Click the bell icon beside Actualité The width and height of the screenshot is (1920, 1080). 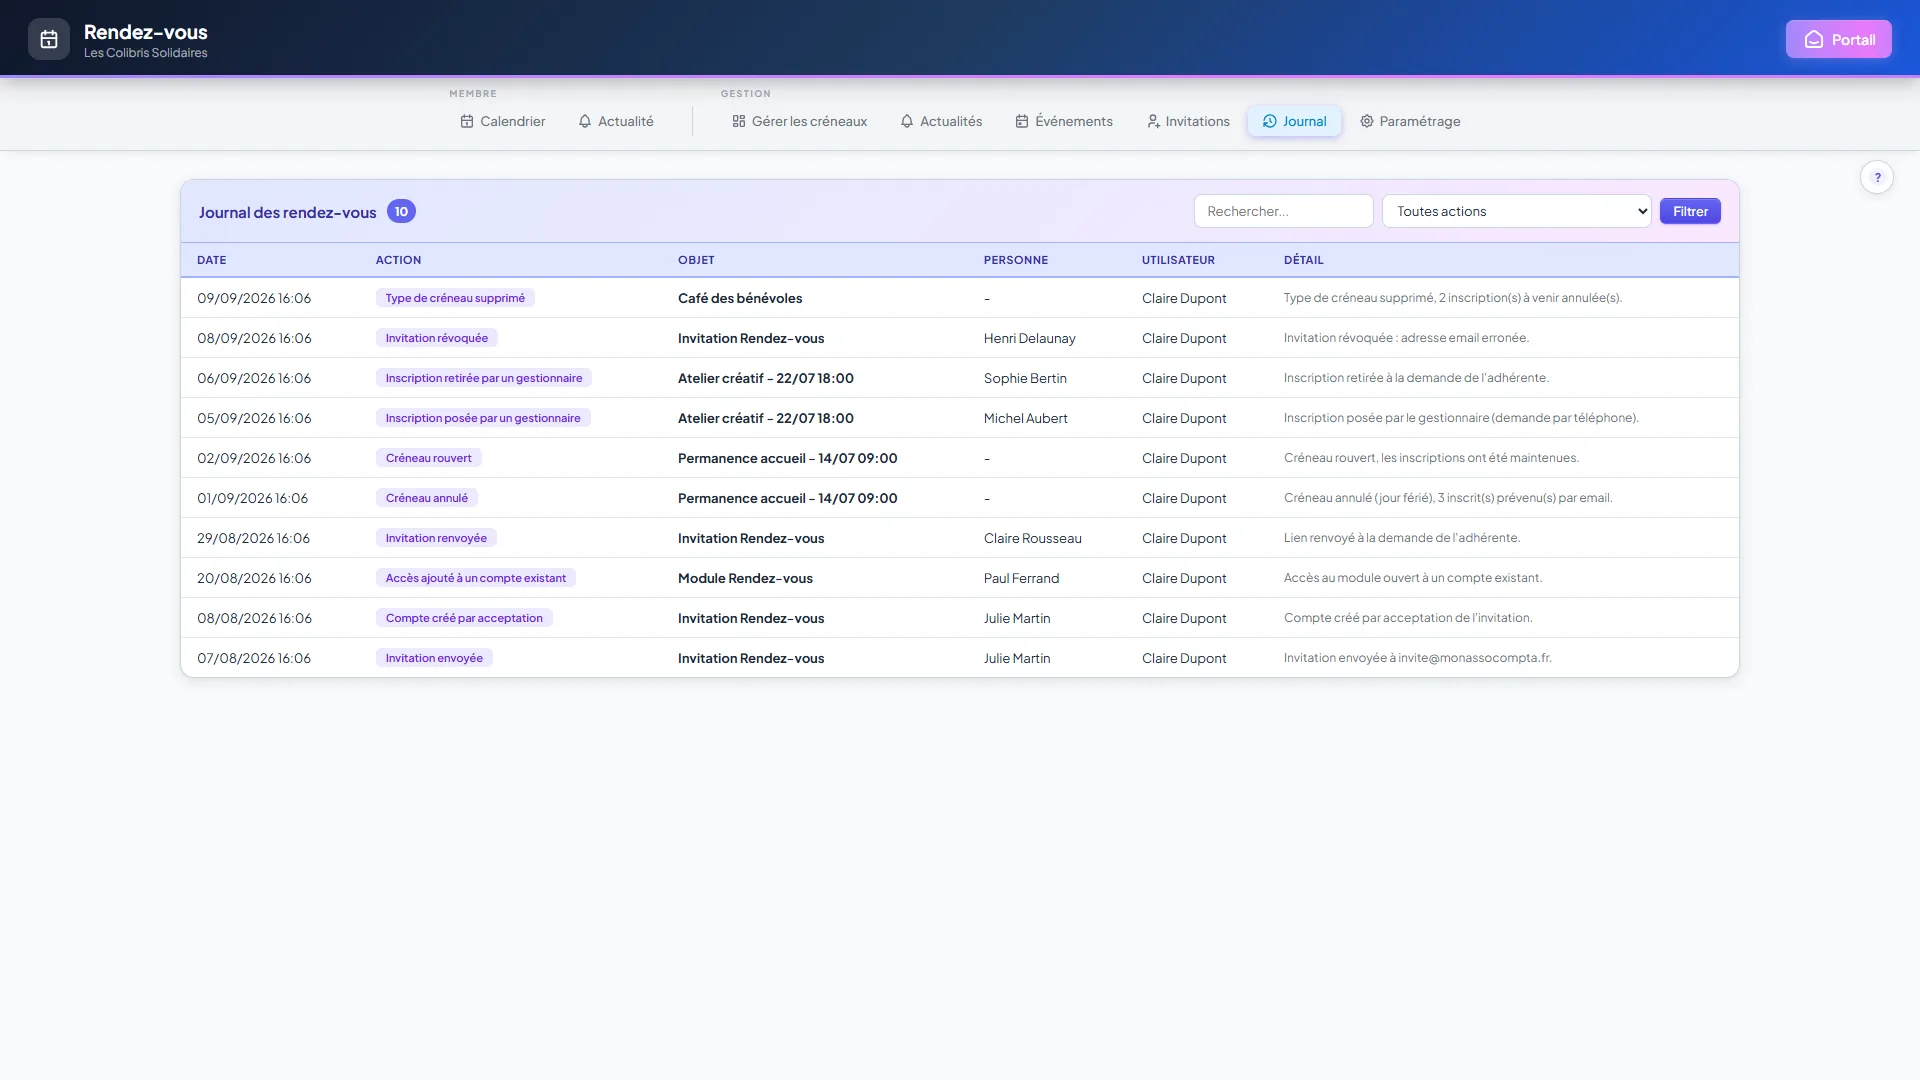(x=585, y=121)
